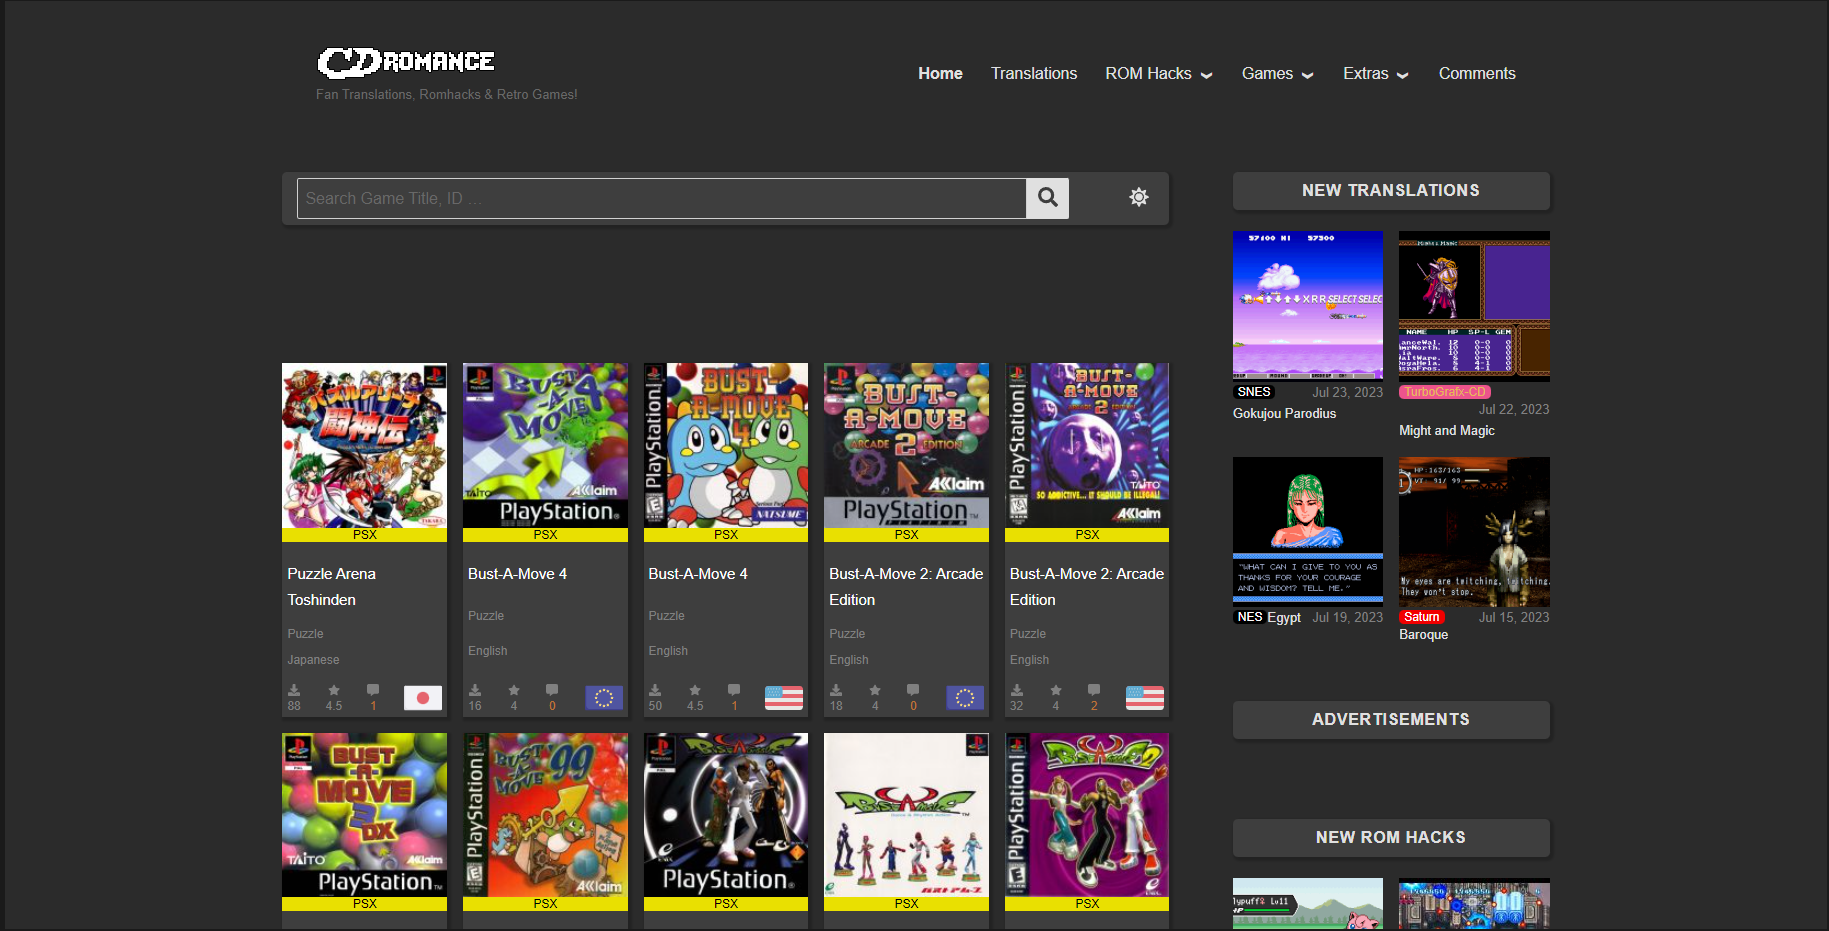The image size is (1829, 931).
Task: Click the Search Game Title input field
Action: pyautogui.click(x=661, y=198)
